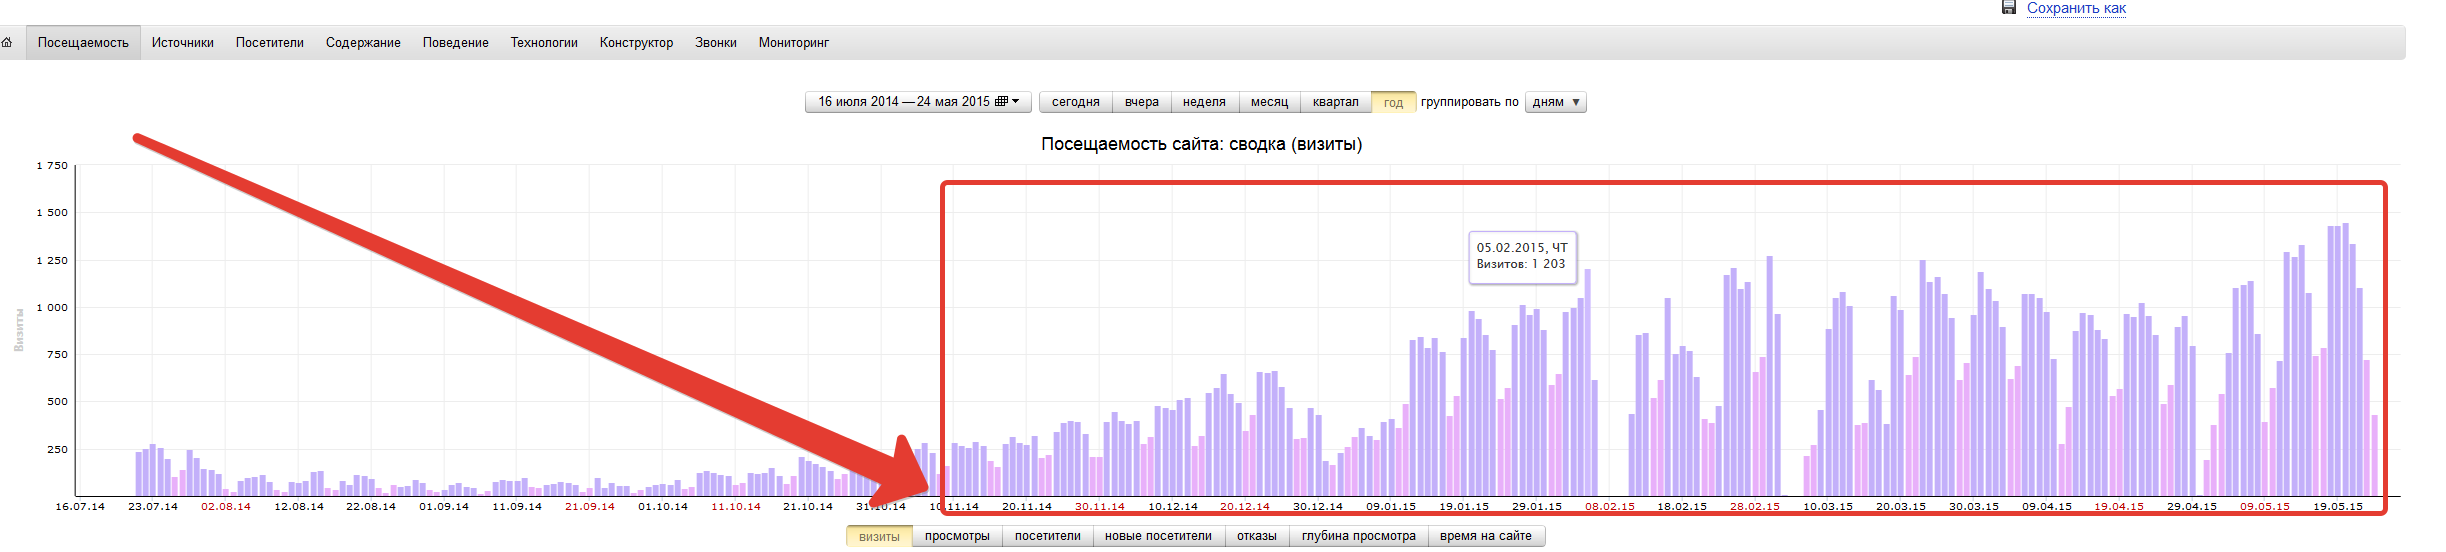Open the Звонки menu
Viewport: 2446px width, 552px height.
[716, 43]
